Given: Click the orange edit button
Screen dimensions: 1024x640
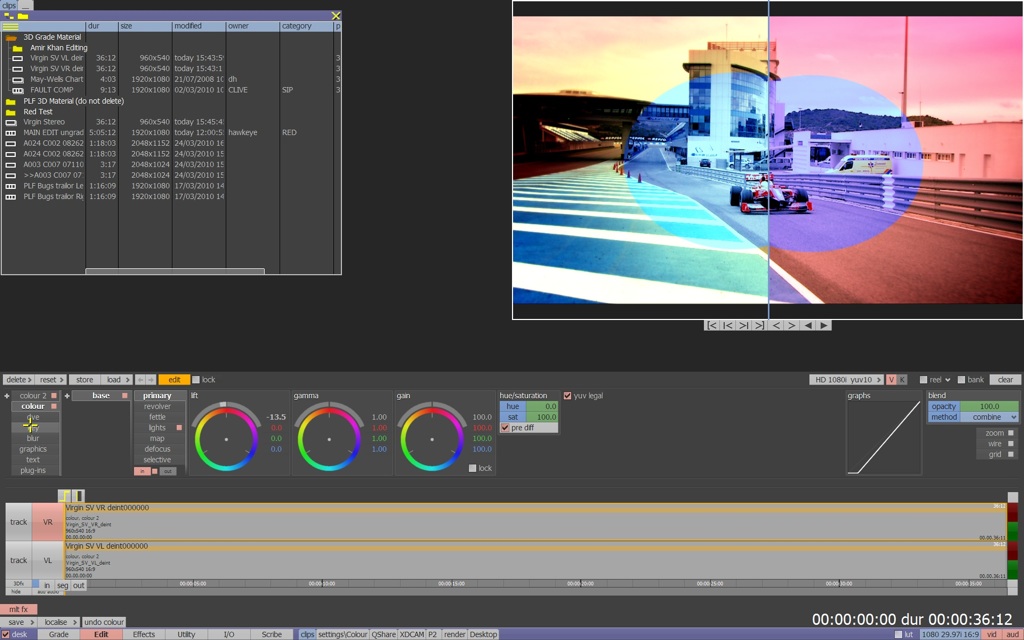Looking at the screenshot, I should [x=174, y=379].
